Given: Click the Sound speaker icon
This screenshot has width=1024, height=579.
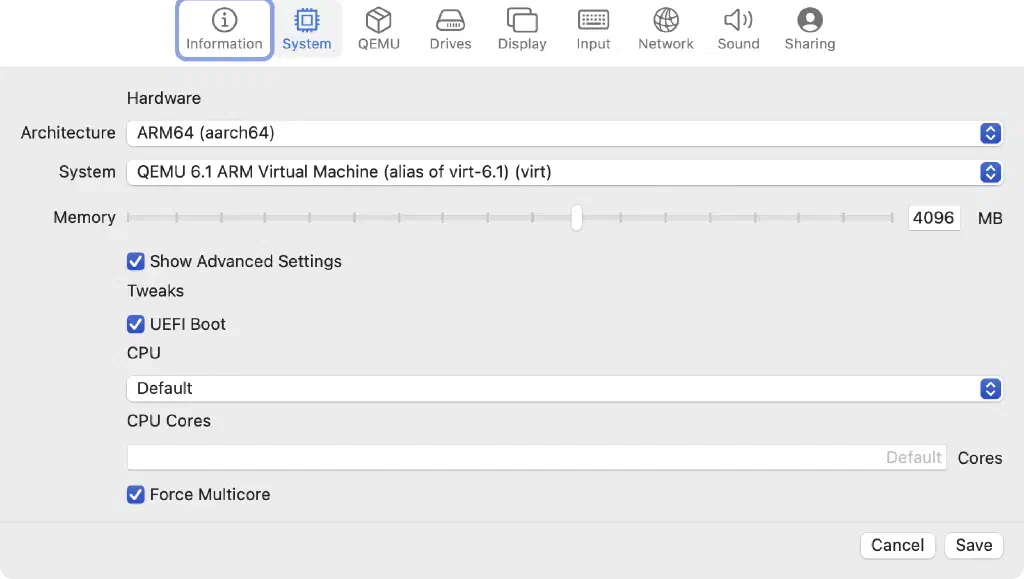Looking at the screenshot, I should tap(738, 21).
